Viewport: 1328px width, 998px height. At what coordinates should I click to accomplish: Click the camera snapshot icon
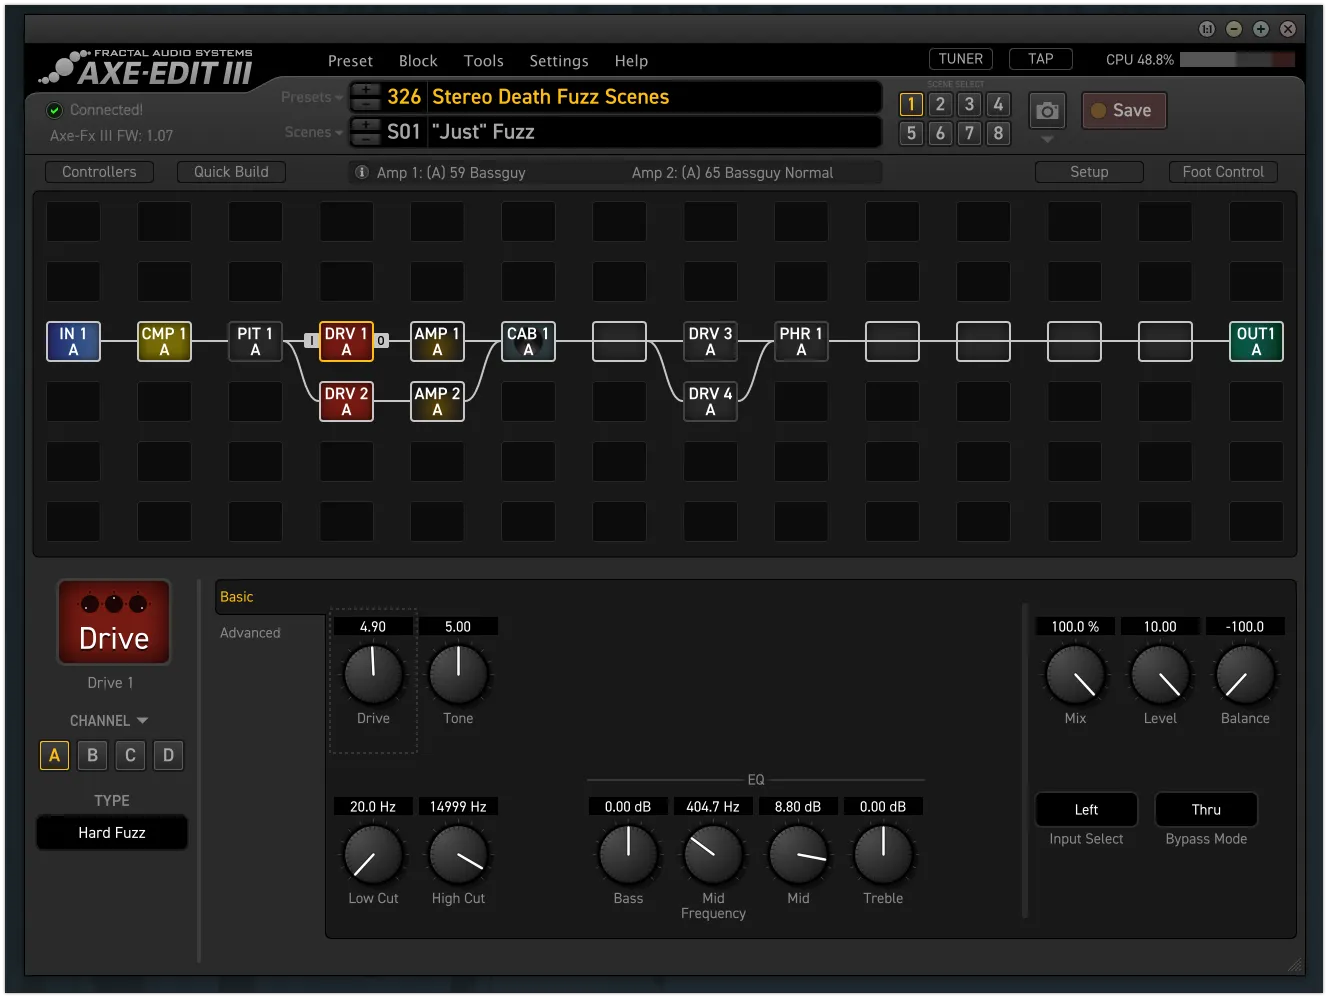coord(1047,111)
